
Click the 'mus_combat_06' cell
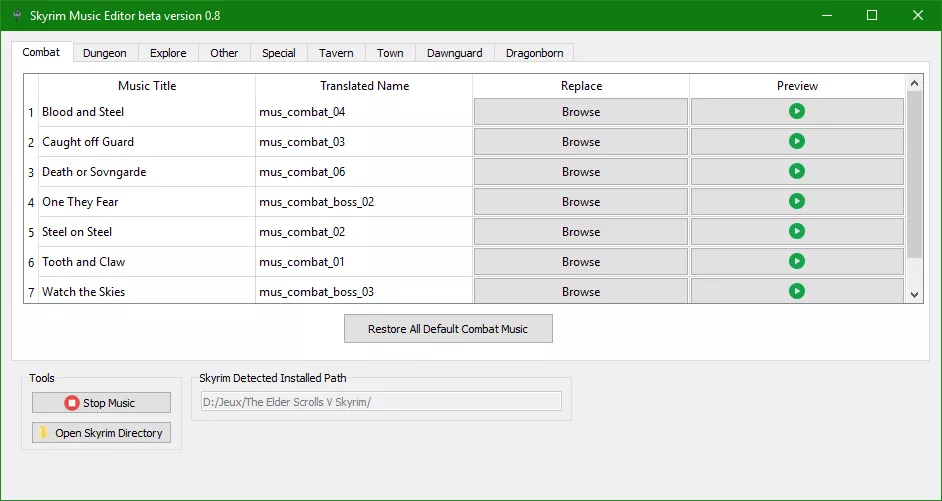364,172
